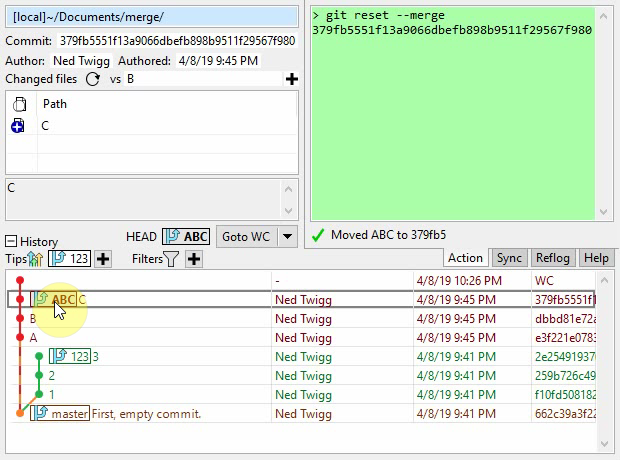Click the added-file icon next to C
Screen dimensions: 620x460
[x=19, y=126]
